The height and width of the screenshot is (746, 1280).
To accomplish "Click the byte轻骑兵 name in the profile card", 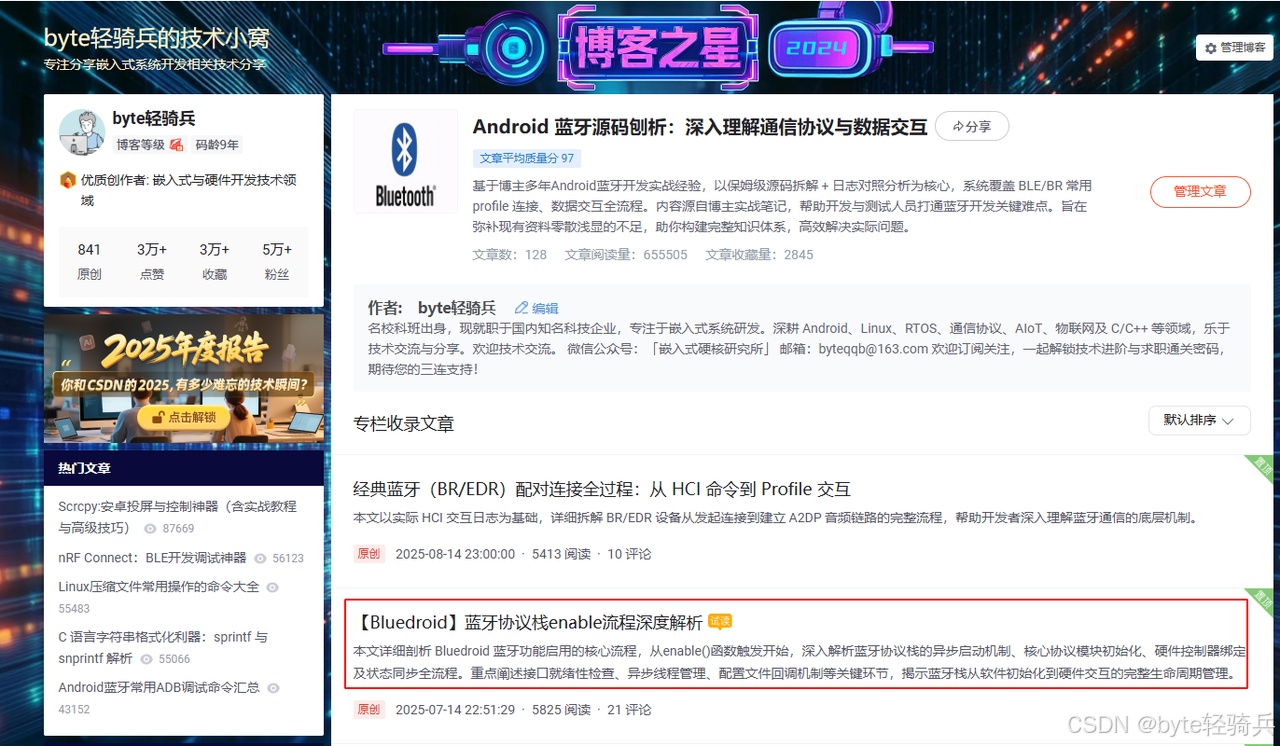I will coord(154,119).
